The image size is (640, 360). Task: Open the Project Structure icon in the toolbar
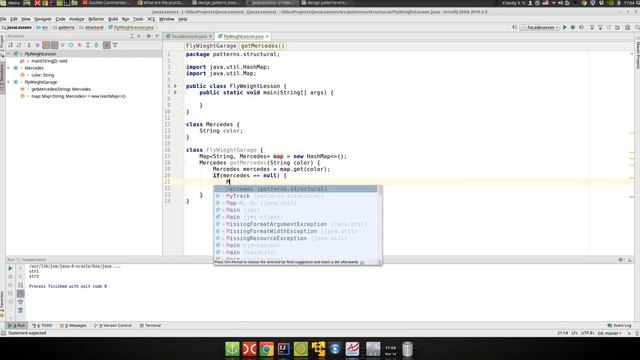[x=628, y=27]
